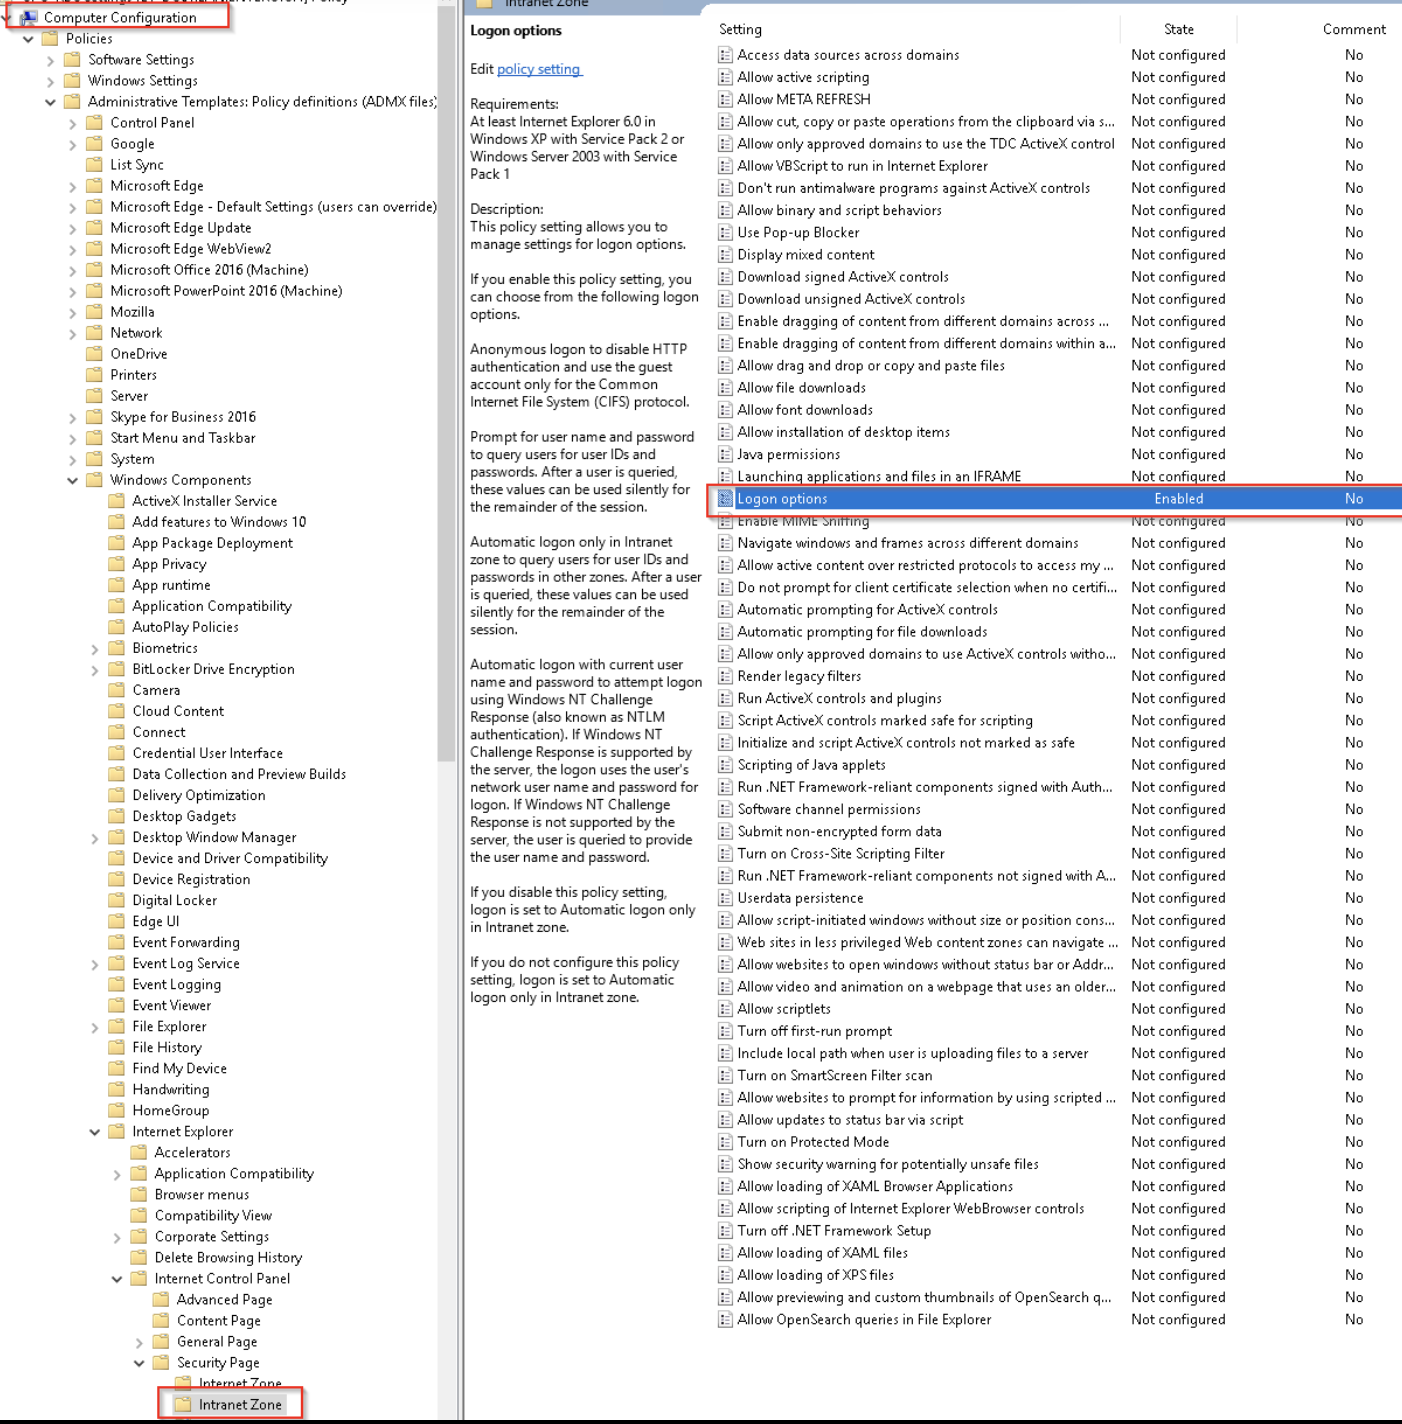Click the Allow file downloads setting icon
This screenshot has width=1402, height=1424.
click(x=725, y=388)
